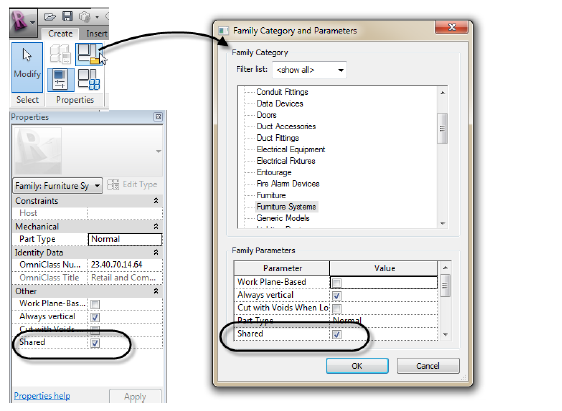This screenshot has width=562, height=411.
Task: Switch to the Create ribbon tab
Action: [x=60, y=33]
